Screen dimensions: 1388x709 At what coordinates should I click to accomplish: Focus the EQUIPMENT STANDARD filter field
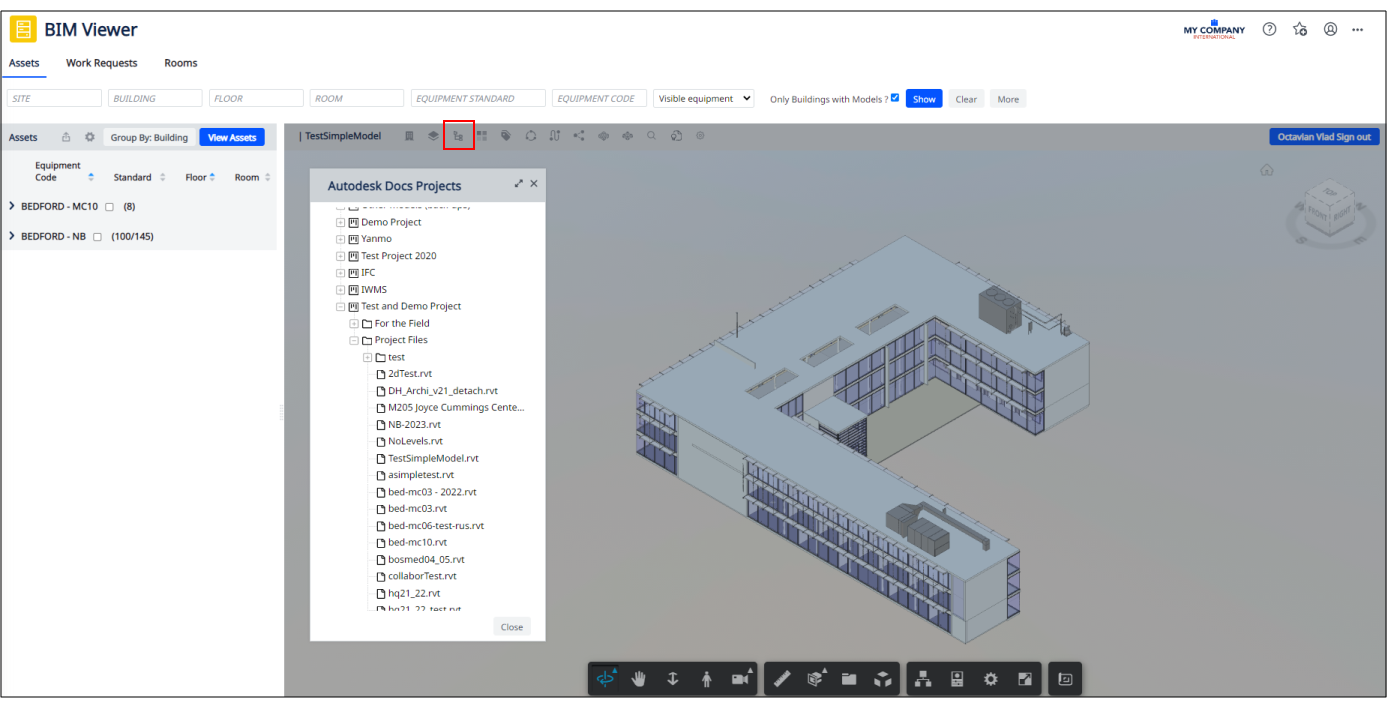(478, 99)
